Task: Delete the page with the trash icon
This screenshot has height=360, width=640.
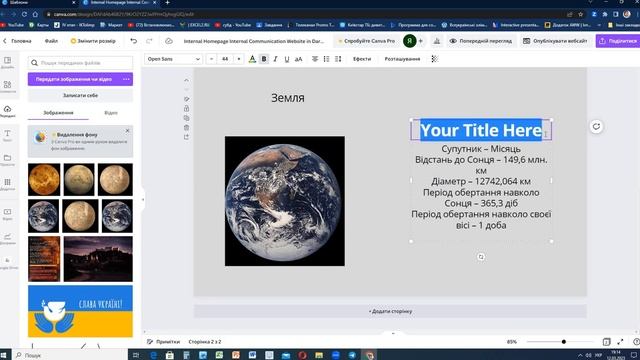Action: click(187, 128)
